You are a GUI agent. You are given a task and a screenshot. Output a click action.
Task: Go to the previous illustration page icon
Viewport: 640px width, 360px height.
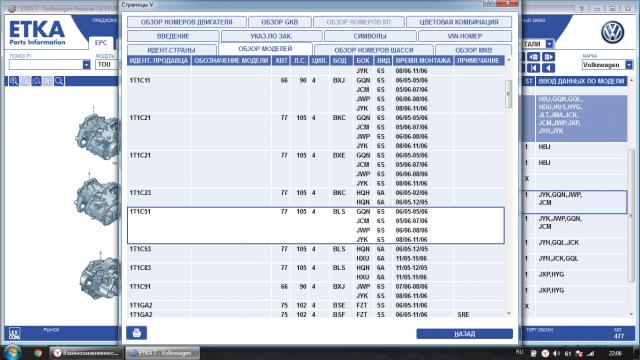tap(533, 57)
